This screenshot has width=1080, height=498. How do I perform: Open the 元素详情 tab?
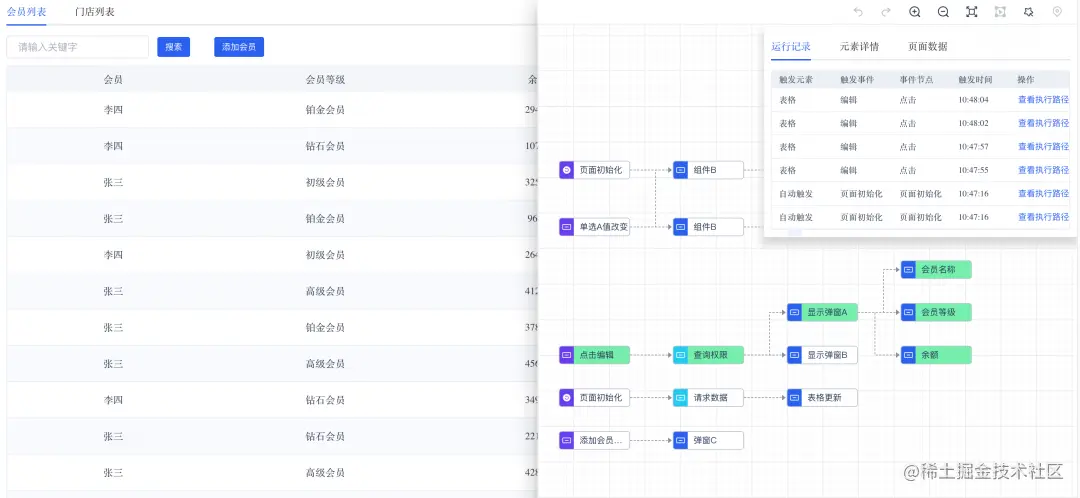pyautogui.click(x=859, y=47)
